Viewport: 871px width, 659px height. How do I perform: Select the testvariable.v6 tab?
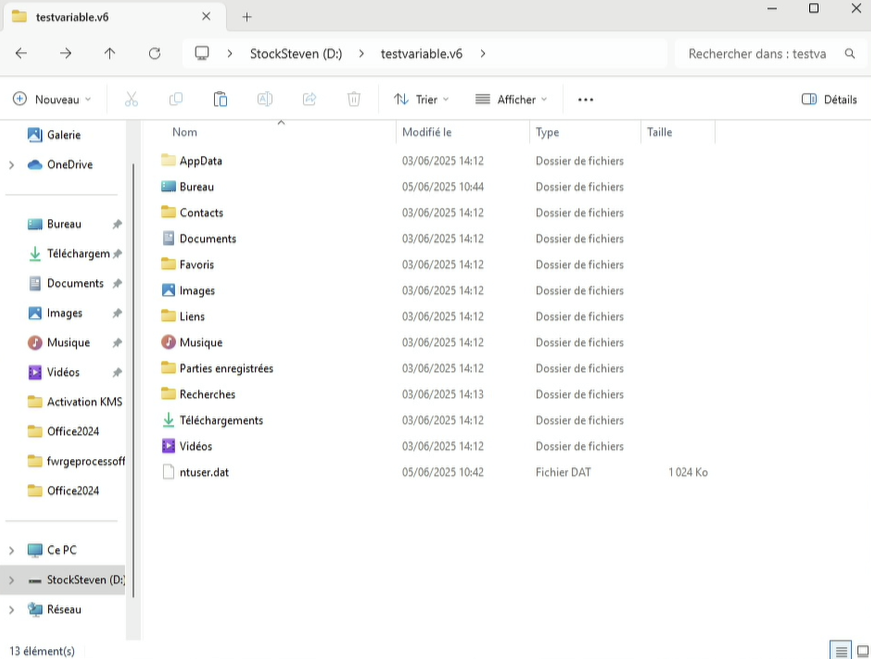click(114, 17)
